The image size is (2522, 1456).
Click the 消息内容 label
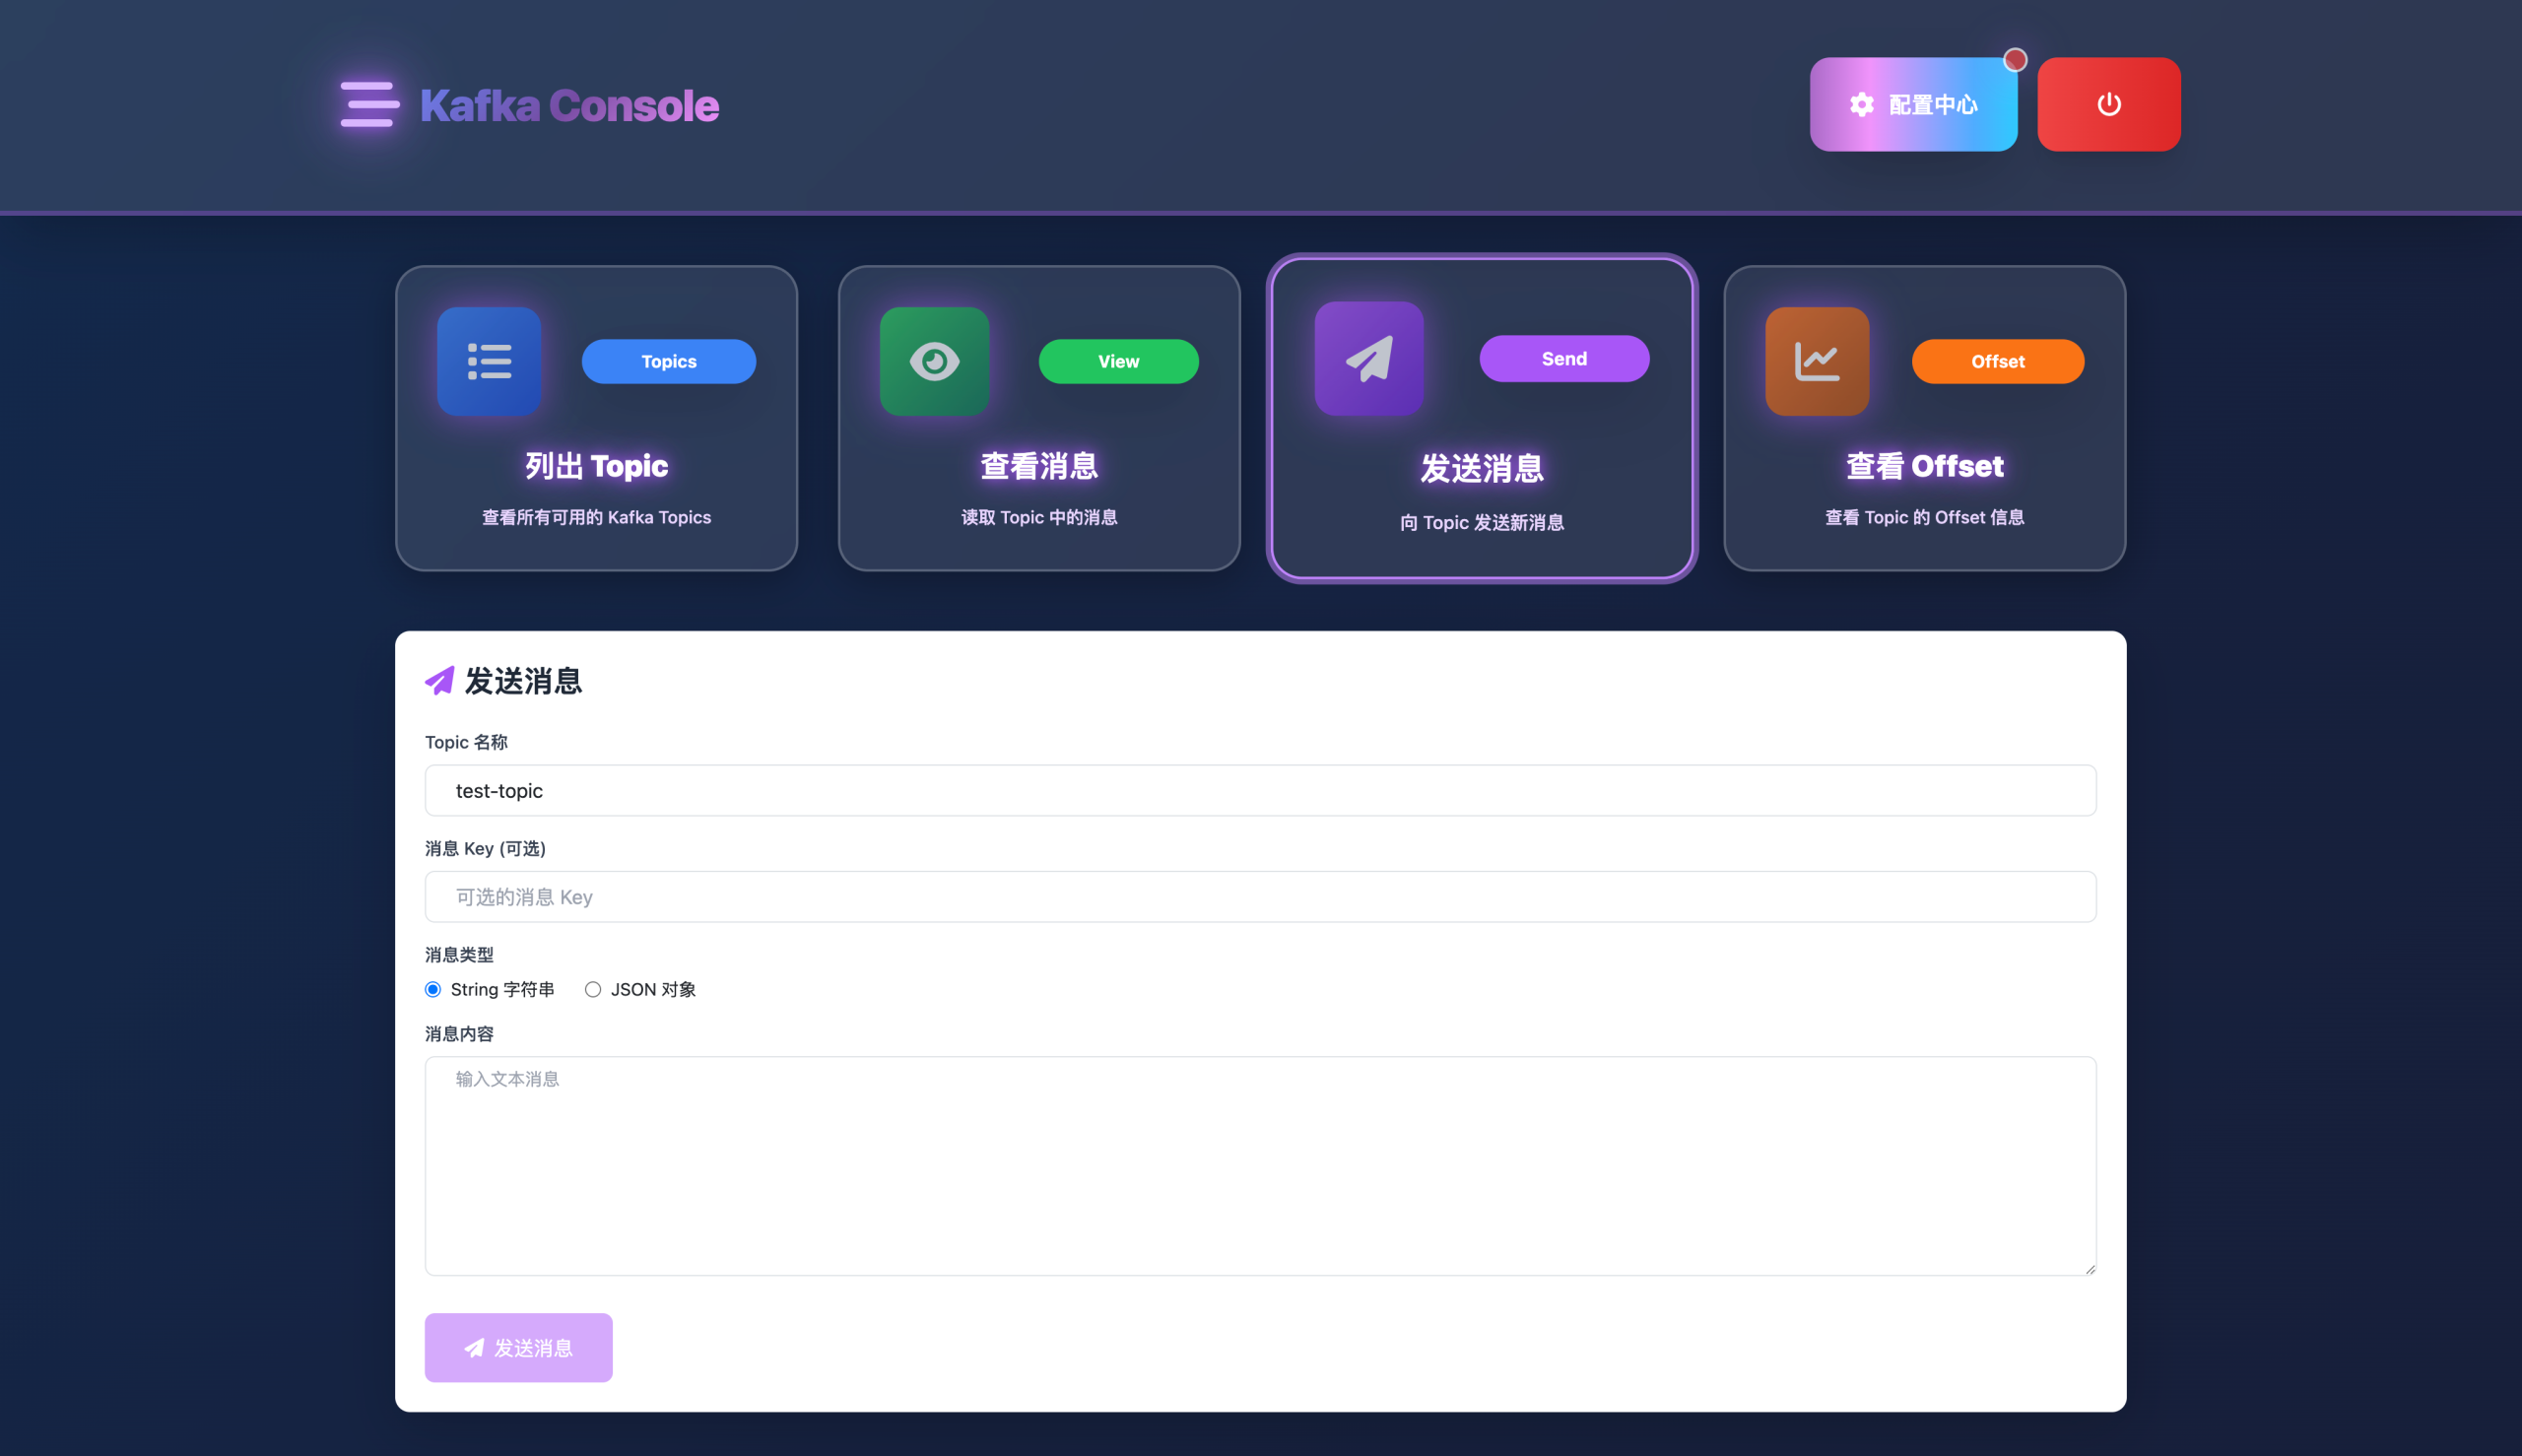point(459,1033)
